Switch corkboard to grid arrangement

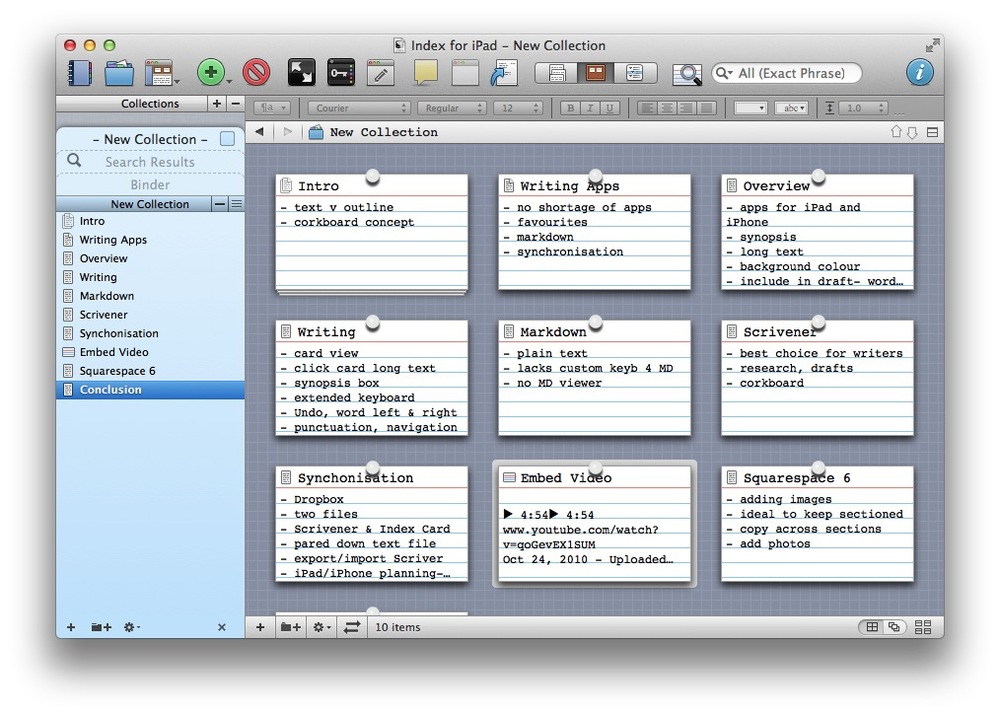pos(872,627)
